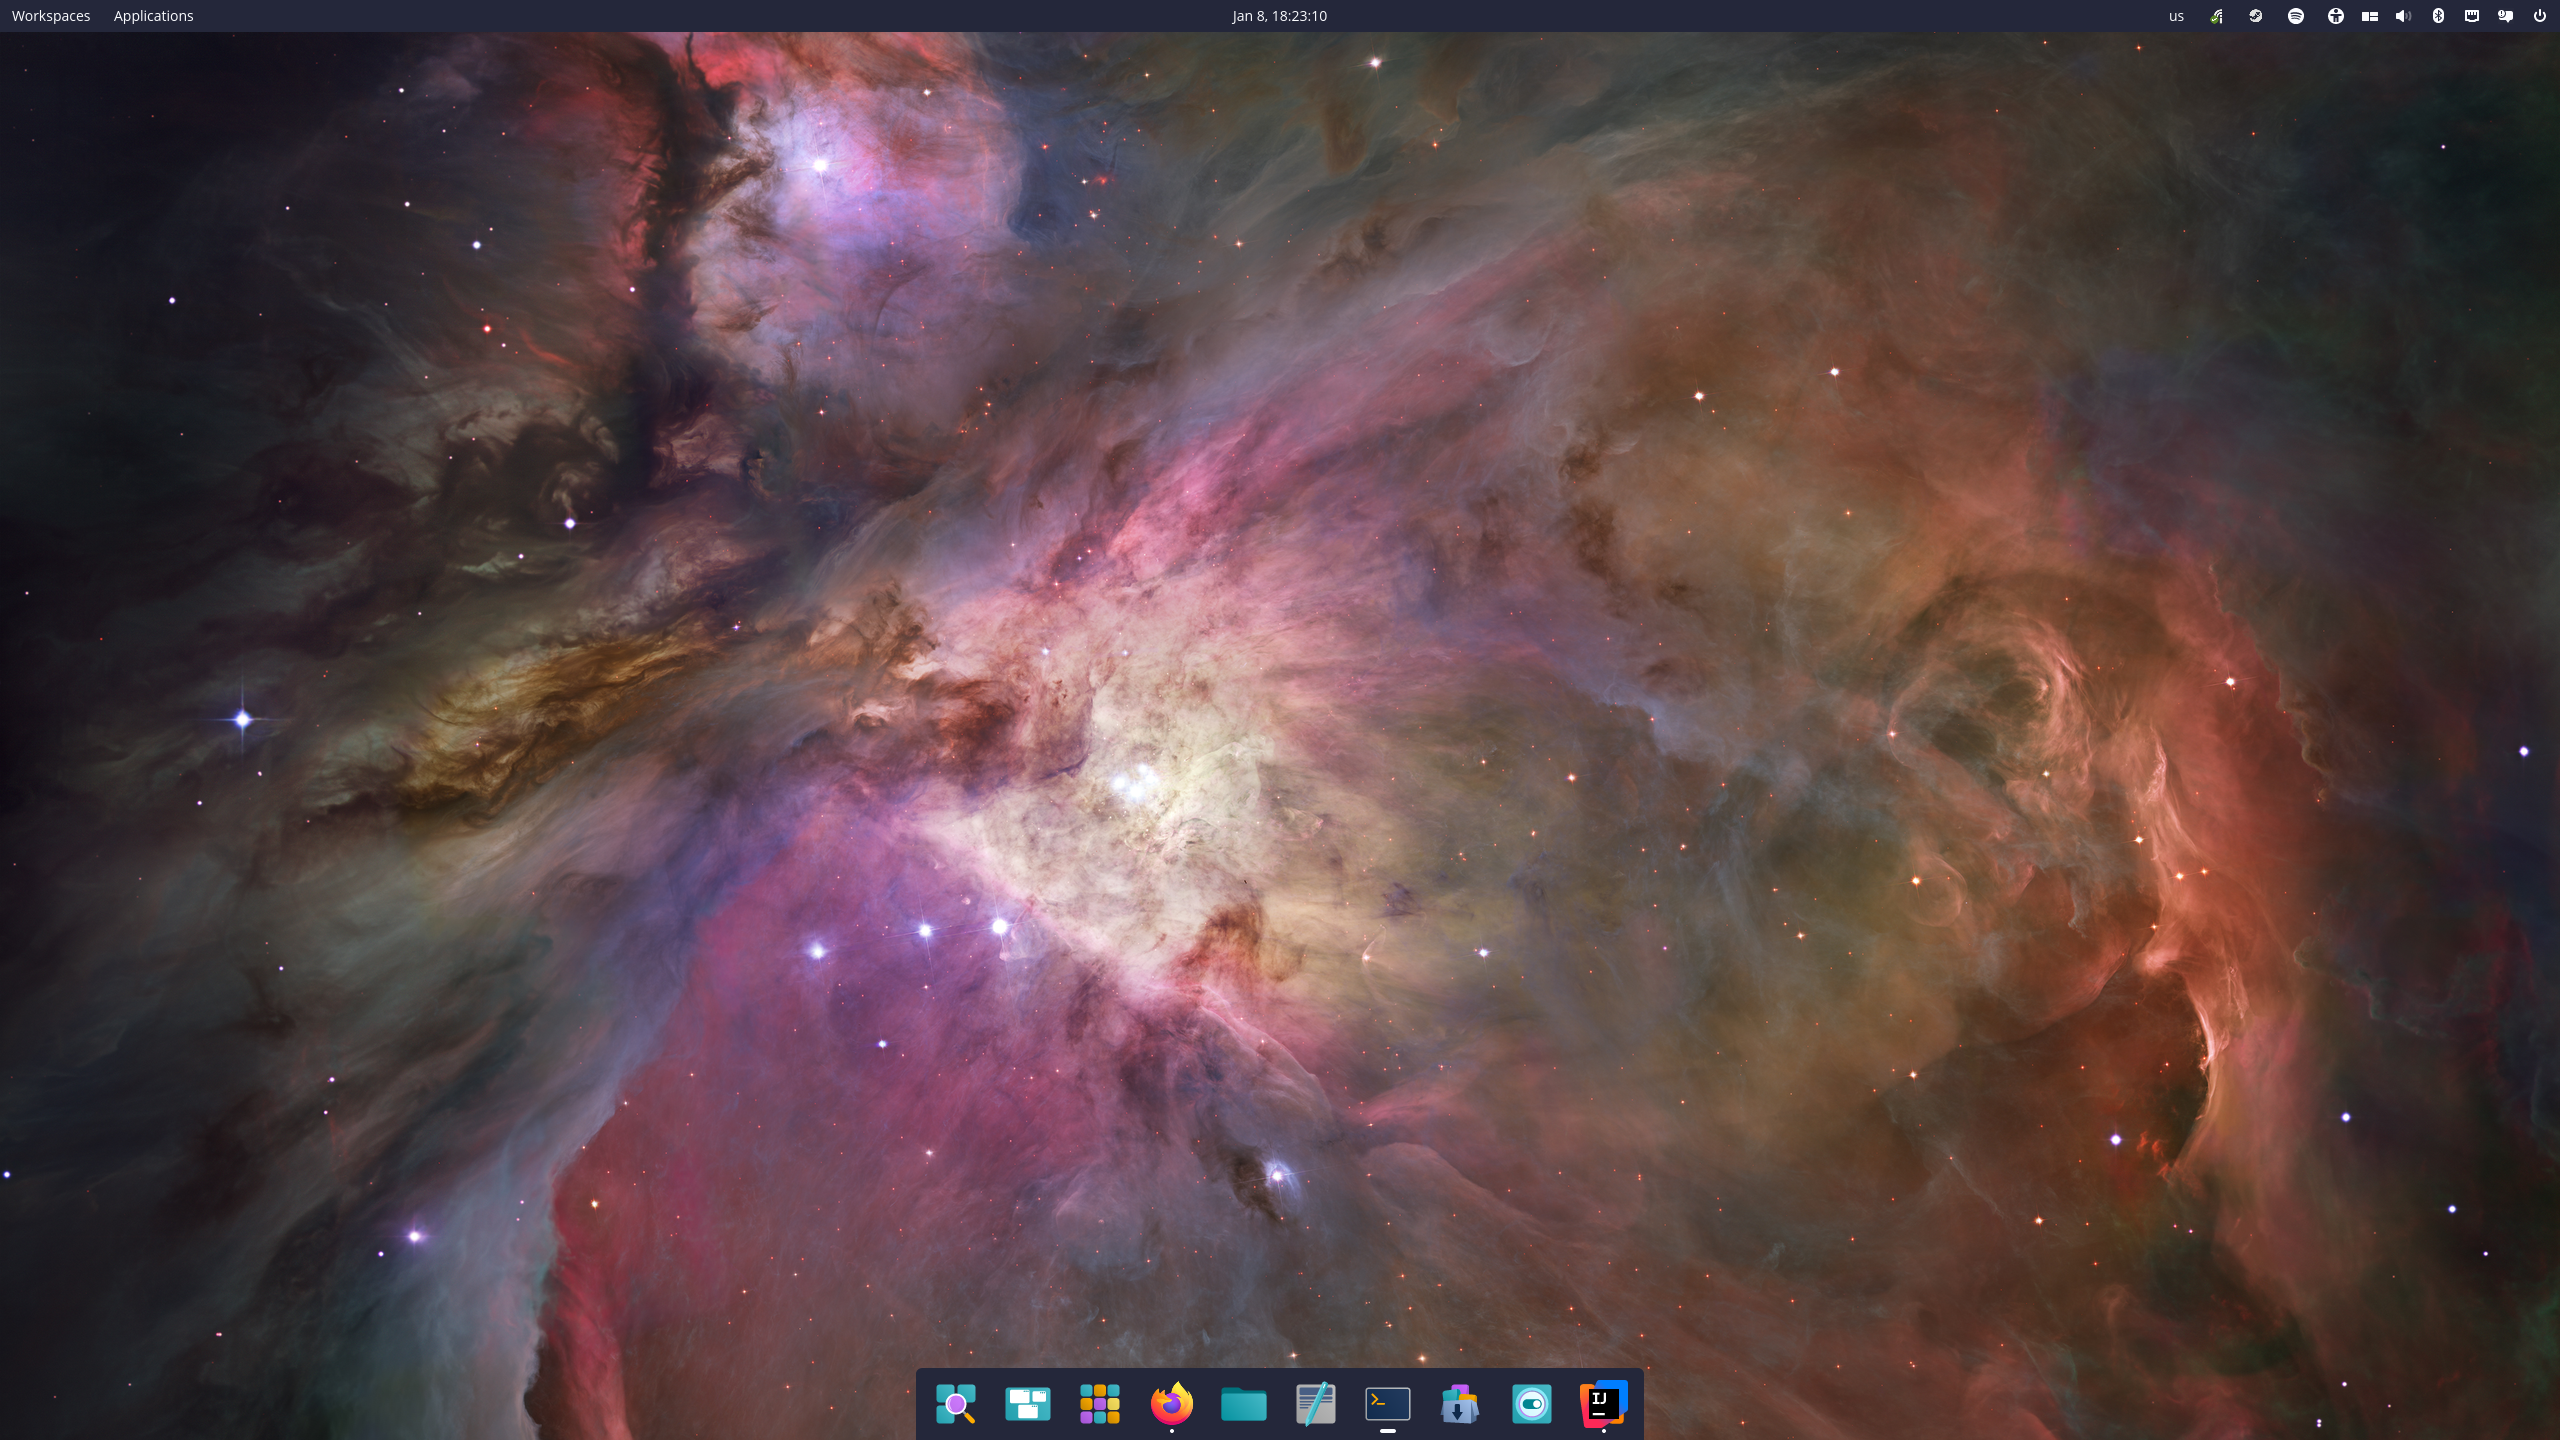Open the Applications menu
This screenshot has width=2560, height=1440.
coord(152,15)
